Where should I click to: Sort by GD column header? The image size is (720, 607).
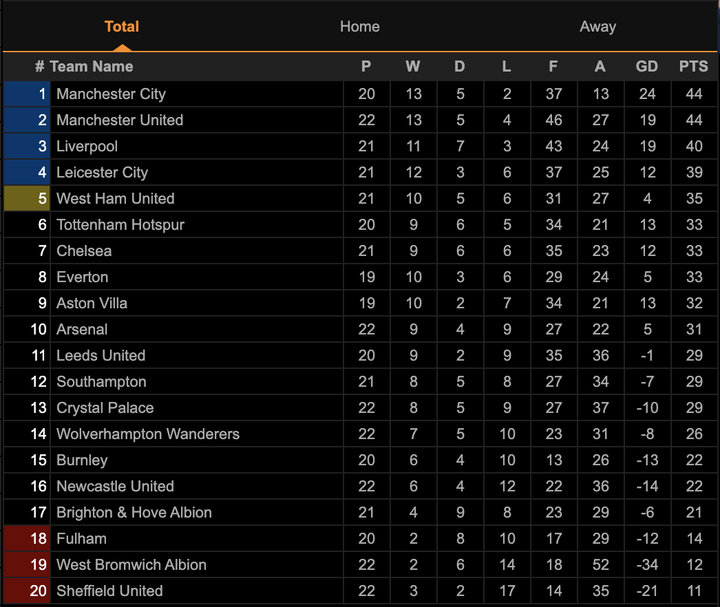click(647, 67)
